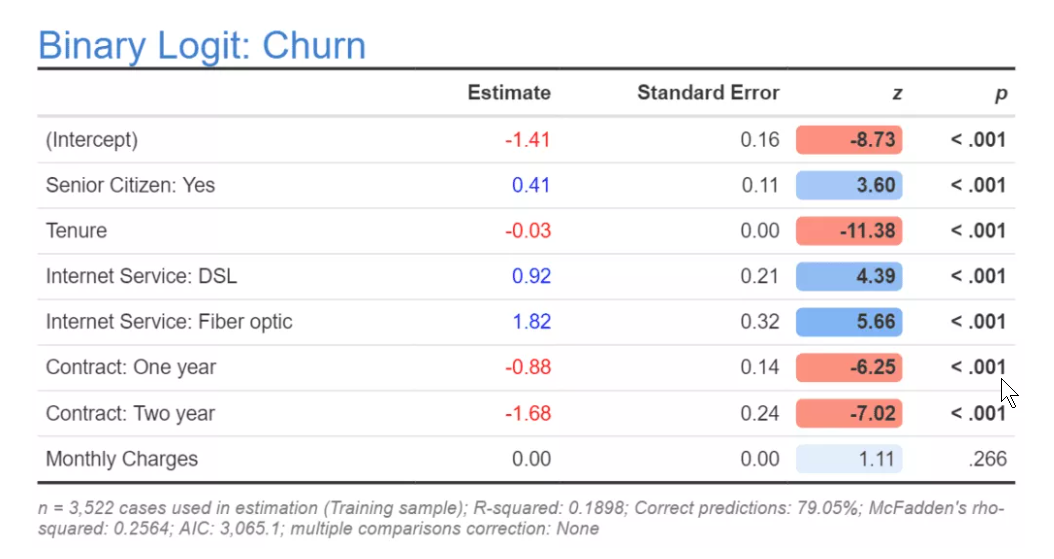Screen dimensions: 1054x559
Task: Select the Contract: Two year label
Action: point(130,413)
